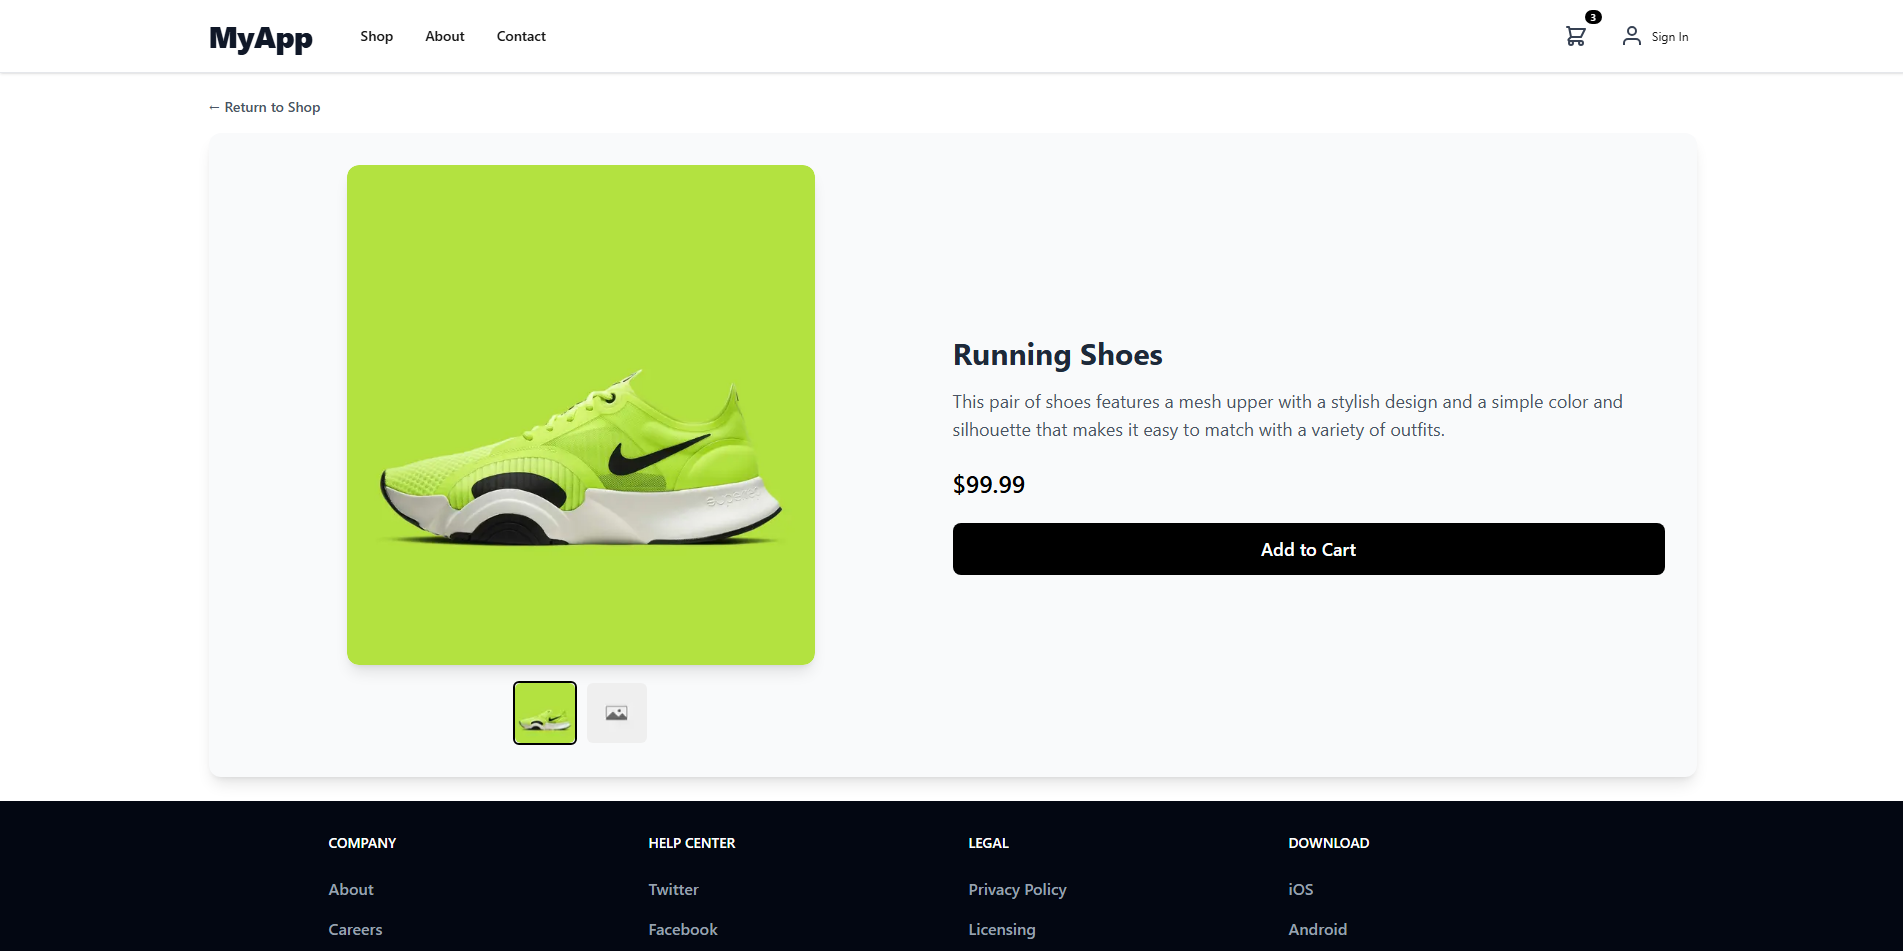
Task: Click the MyApp logo
Action: pos(261,37)
